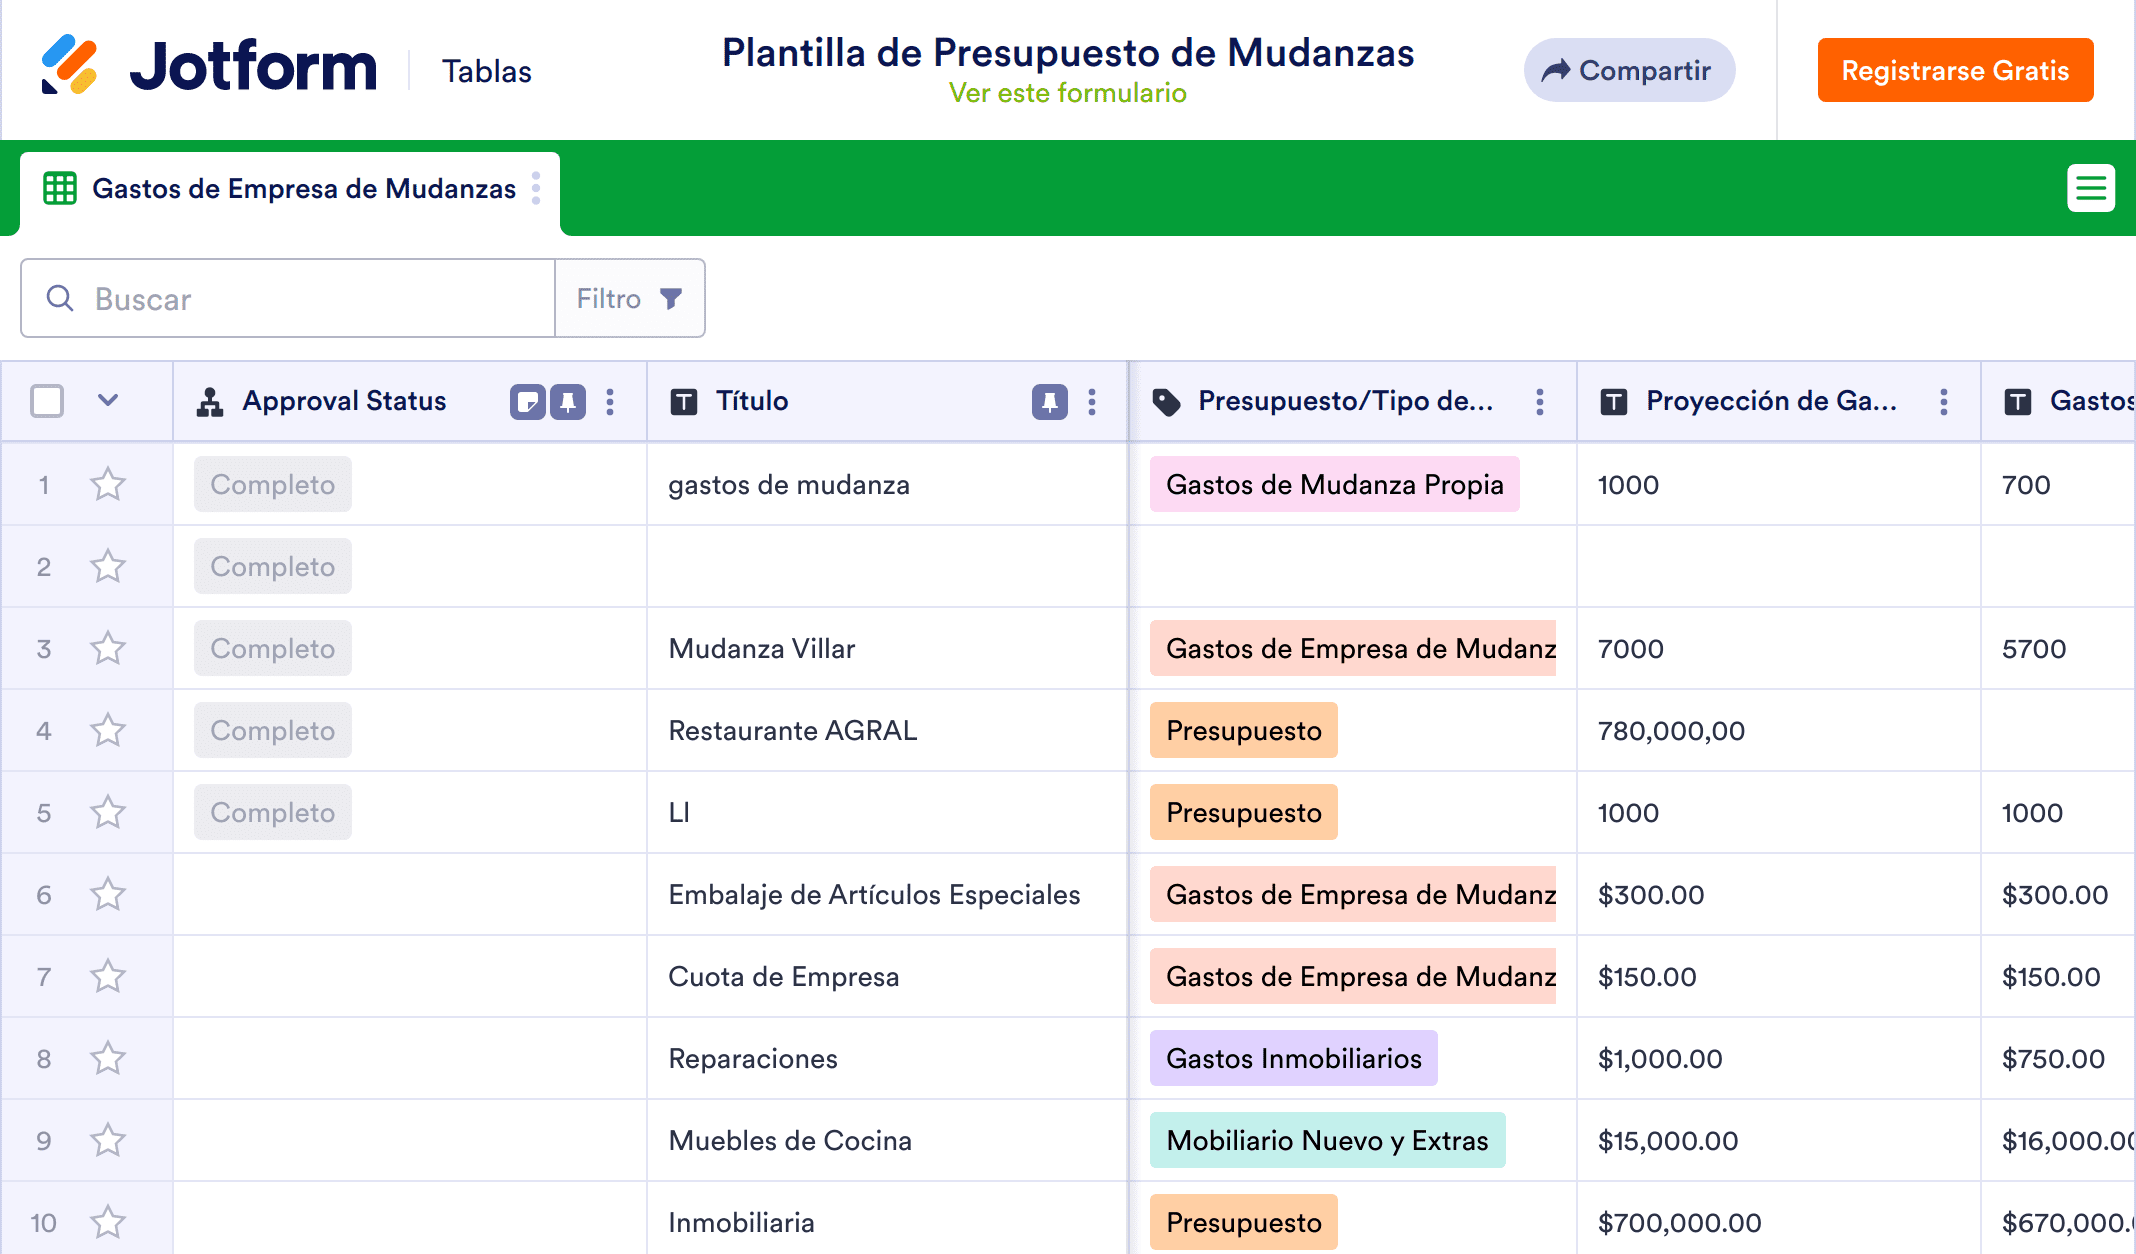Open the hamburger menu on the green bar
2136x1254 pixels.
2090,188
